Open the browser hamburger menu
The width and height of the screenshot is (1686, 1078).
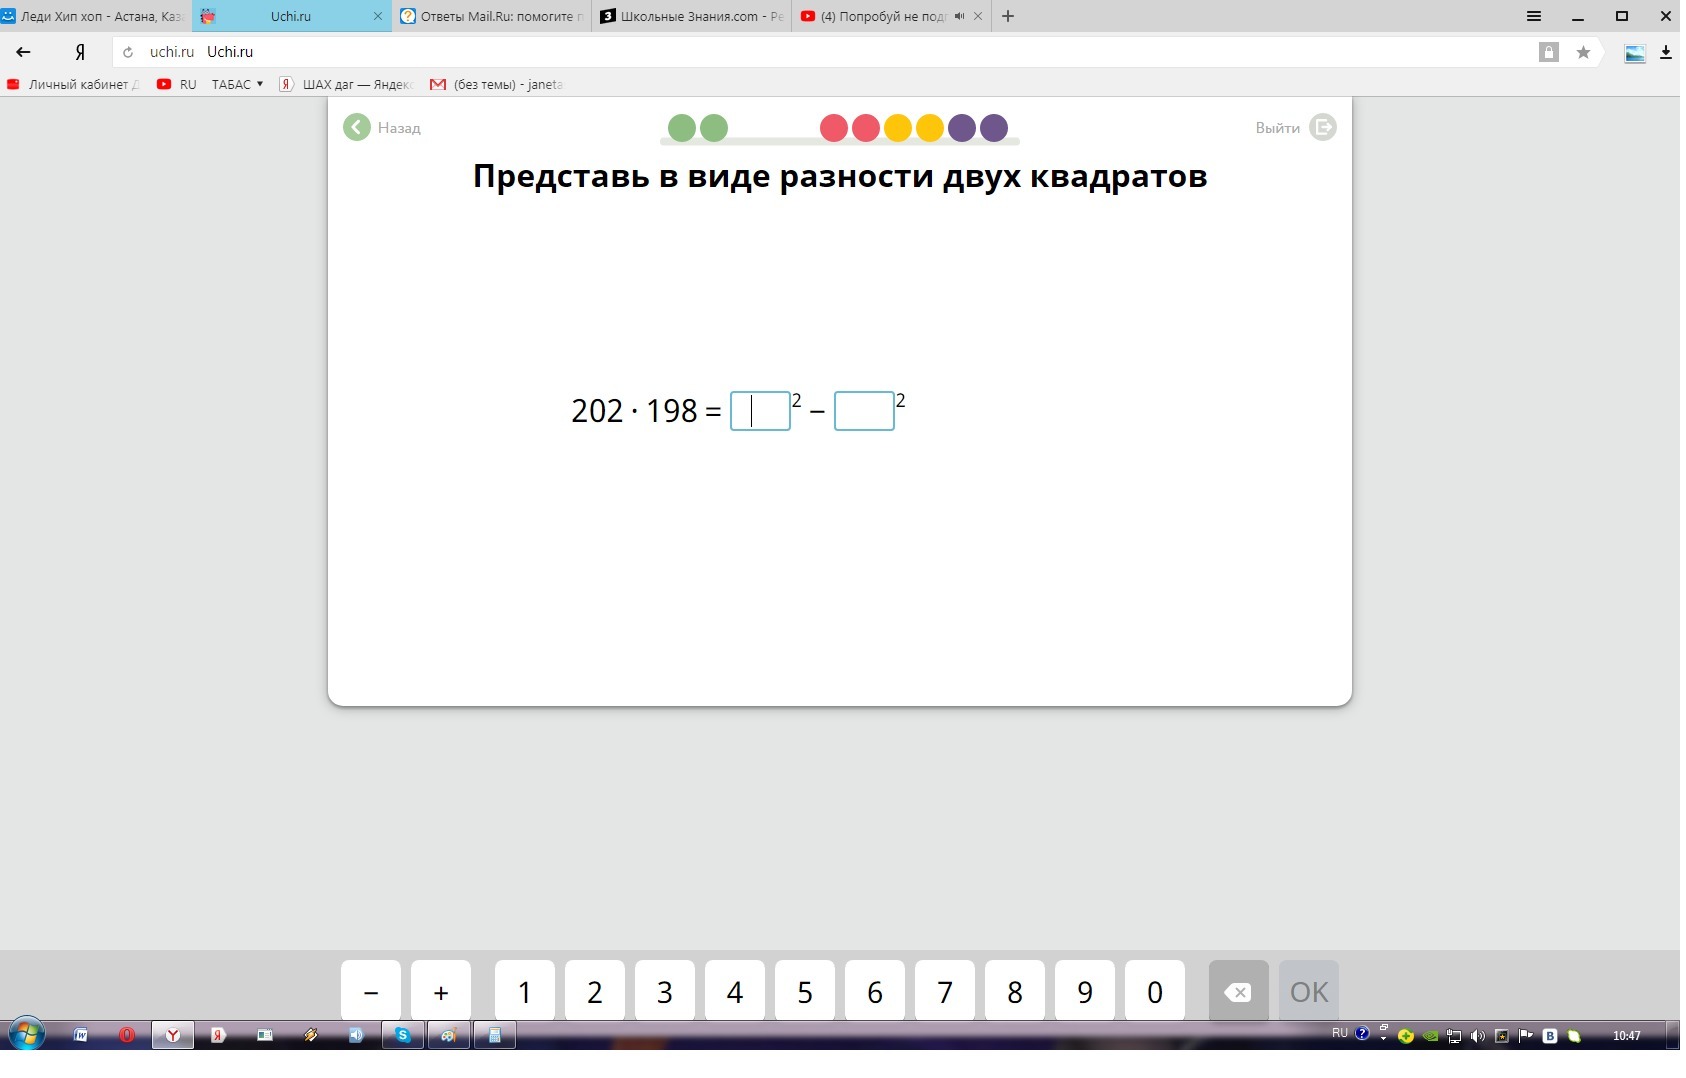(1532, 16)
